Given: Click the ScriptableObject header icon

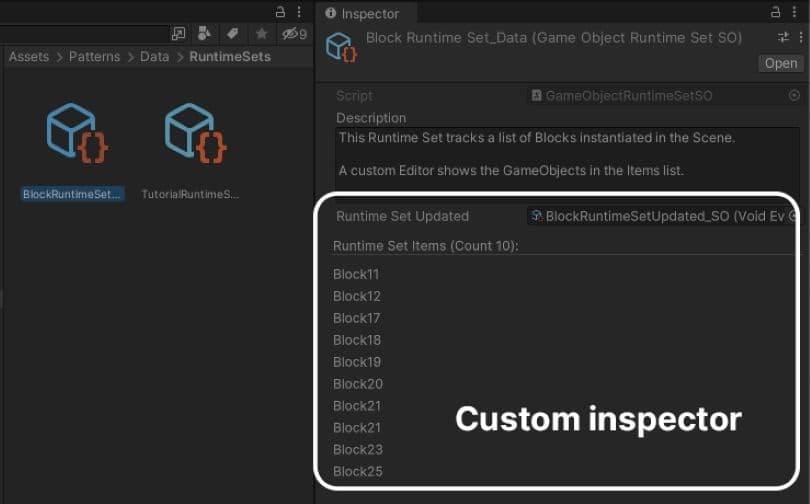Looking at the screenshot, I should pyautogui.click(x=341, y=47).
